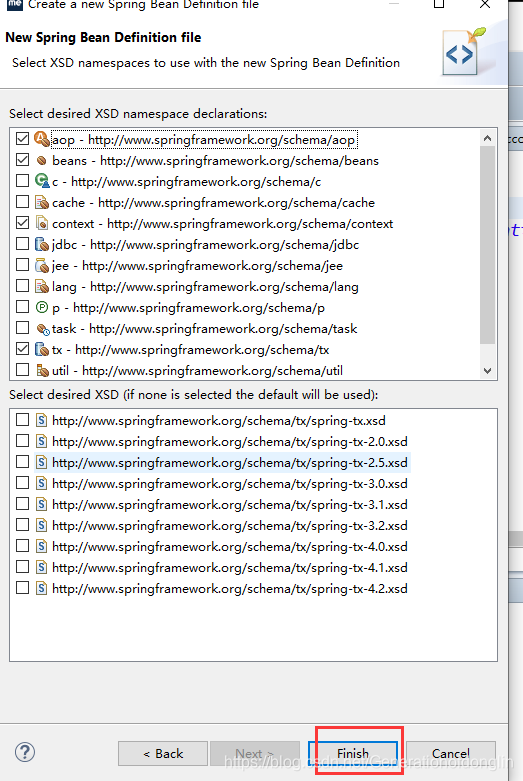523x781 pixels.
Task: Click the aop namespace icon
Action: (42, 139)
